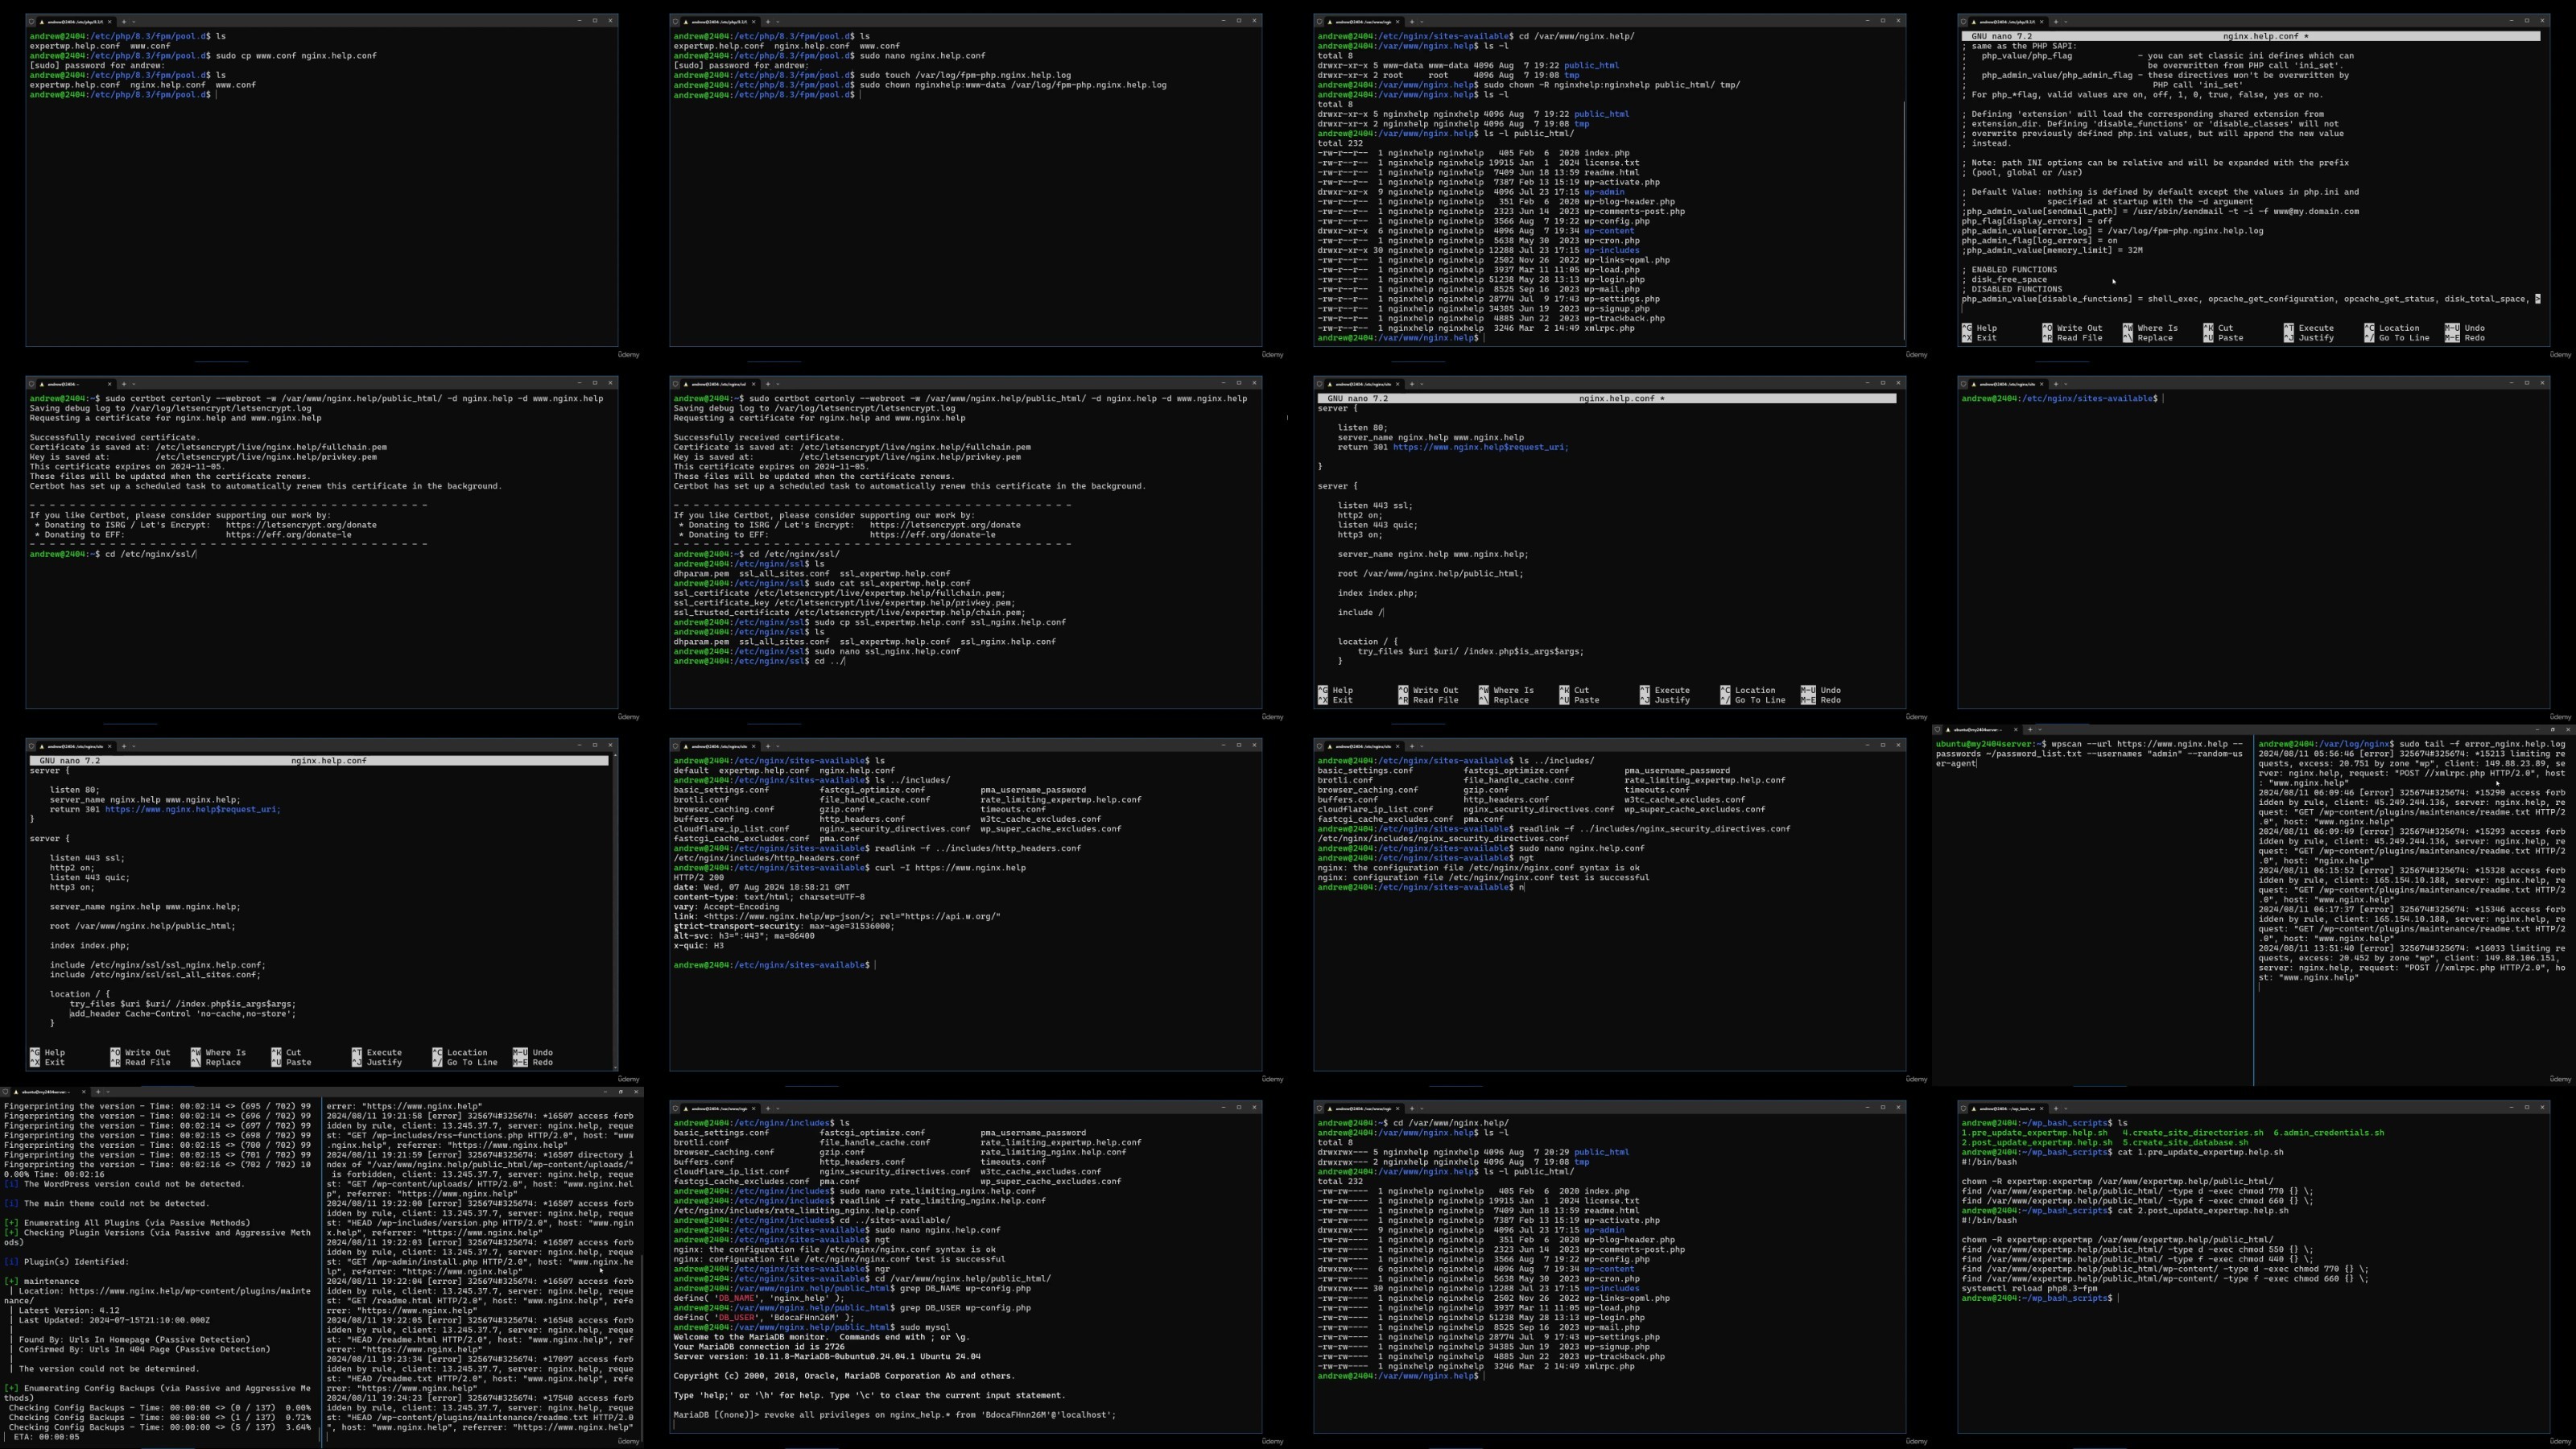Click shield icon in 'readlink nginx_security_directives' terminal

coord(1319,746)
